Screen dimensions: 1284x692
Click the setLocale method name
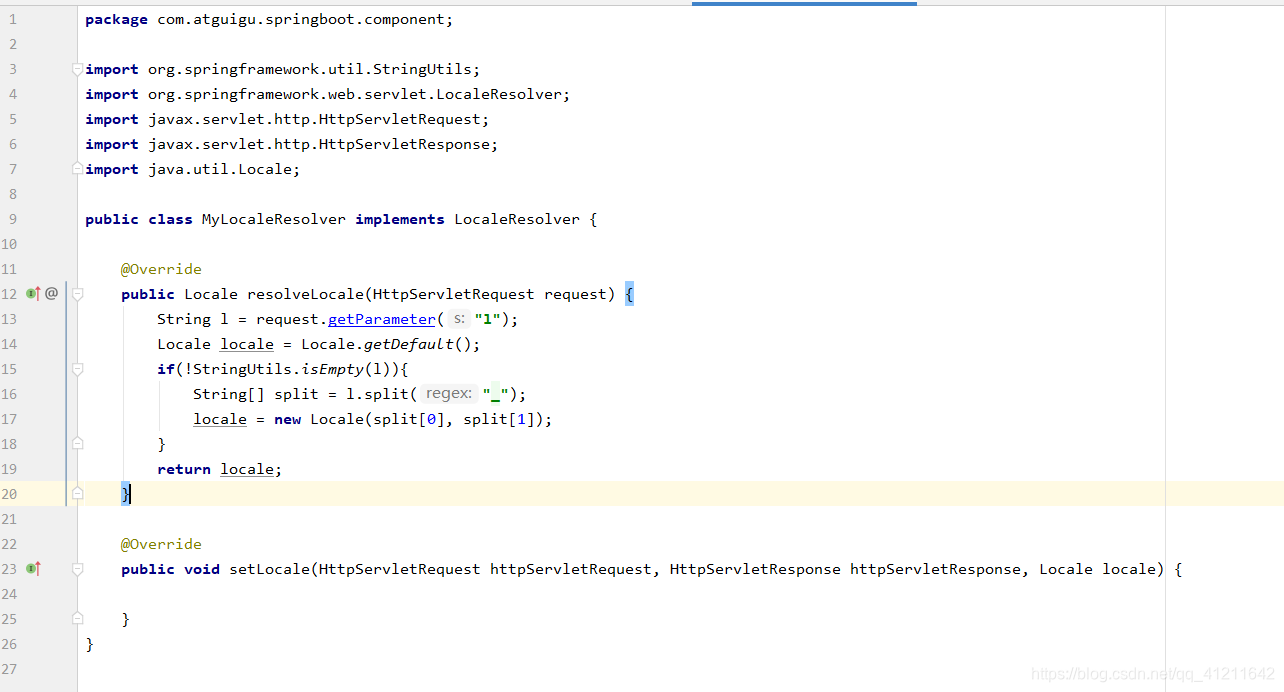pos(269,569)
